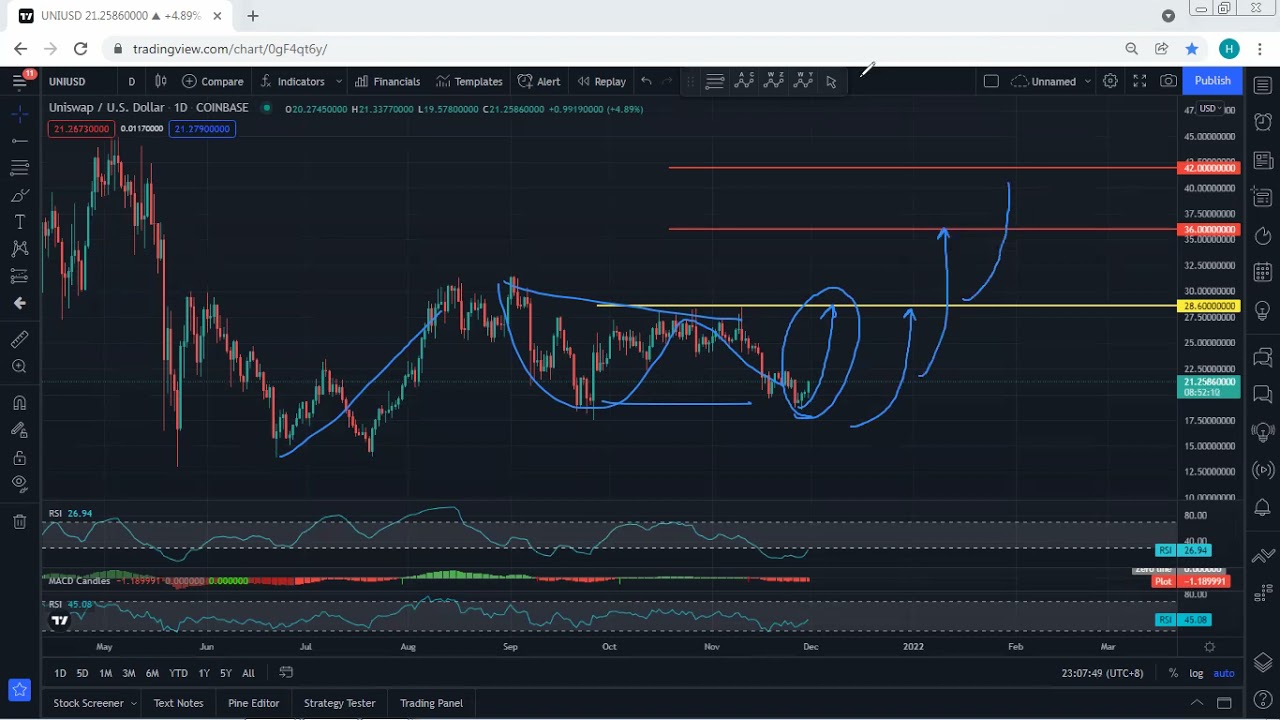Viewport: 1280px width, 720px height.
Task: Open the Financials menu
Action: [x=387, y=81]
